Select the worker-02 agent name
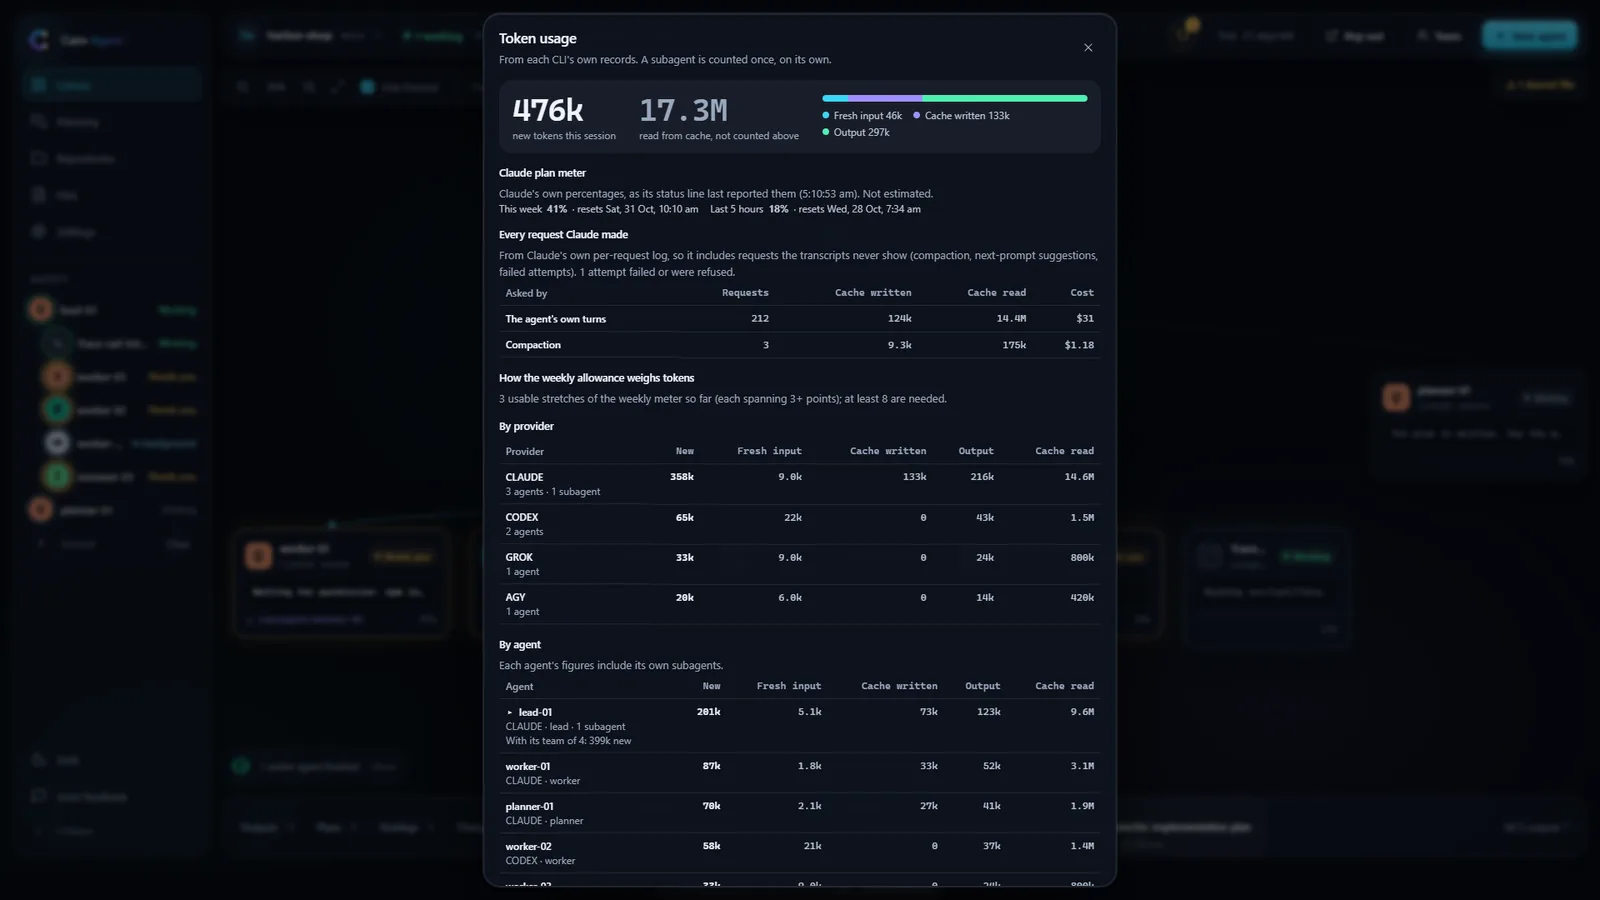This screenshot has width=1600, height=900. (528, 847)
